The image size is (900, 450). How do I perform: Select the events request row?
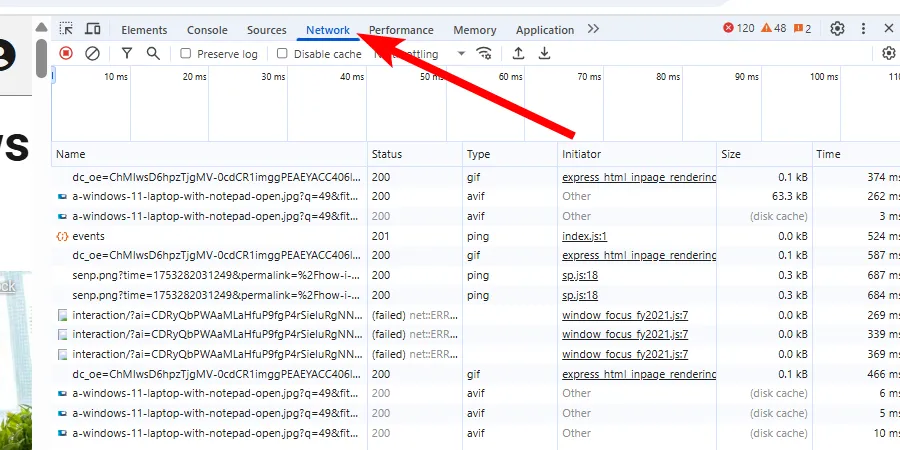pyautogui.click(x=475, y=236)
